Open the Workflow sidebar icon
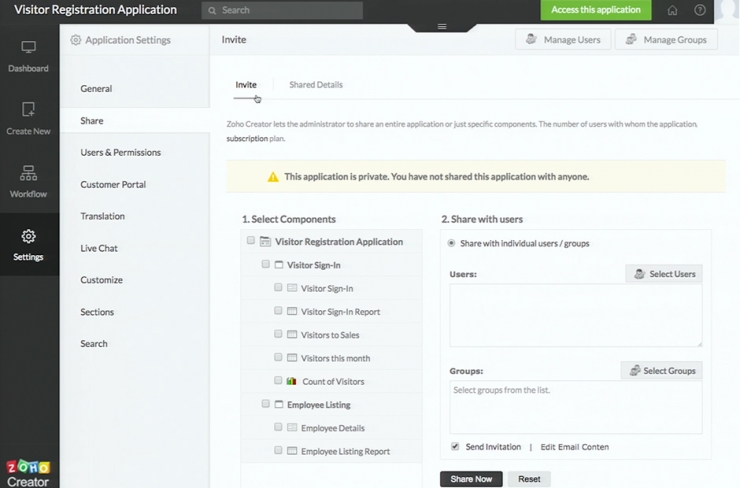The image size is (740, 488). coord(28,173)
